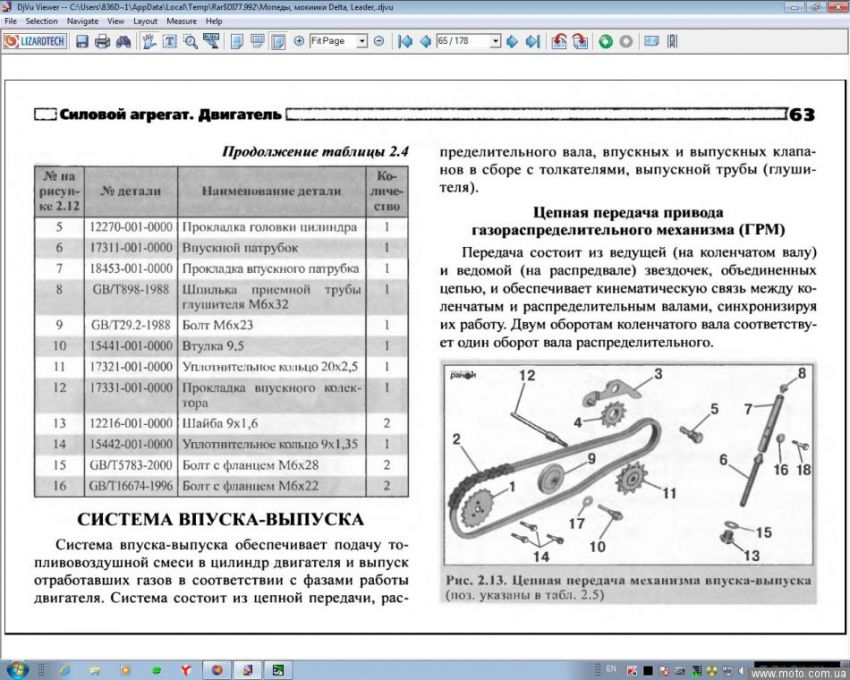This screenshot has width=850, height=680.
Task: Select the hand pan tool
Action: 150,41
